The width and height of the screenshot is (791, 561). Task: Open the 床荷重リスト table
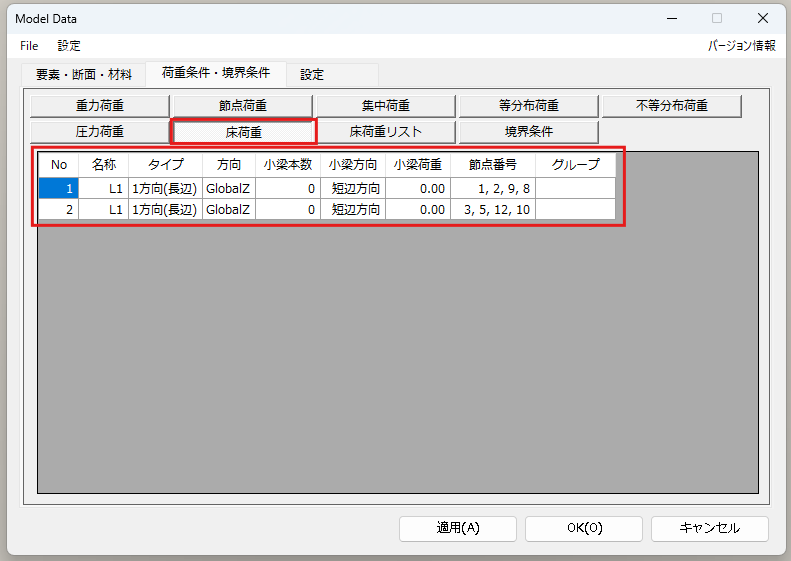click(x=386, y=131)
